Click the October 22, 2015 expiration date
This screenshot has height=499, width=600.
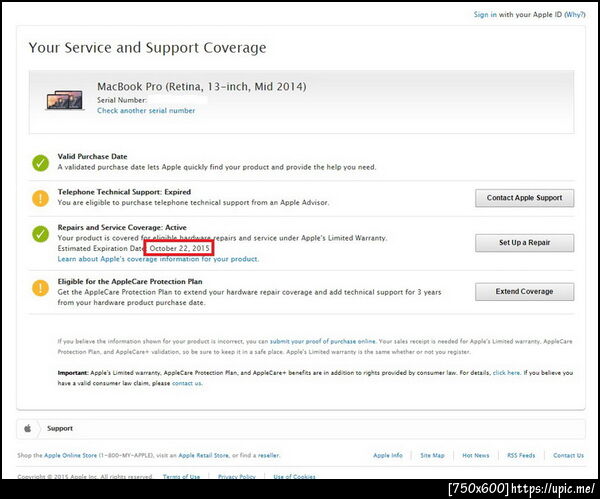179,248
